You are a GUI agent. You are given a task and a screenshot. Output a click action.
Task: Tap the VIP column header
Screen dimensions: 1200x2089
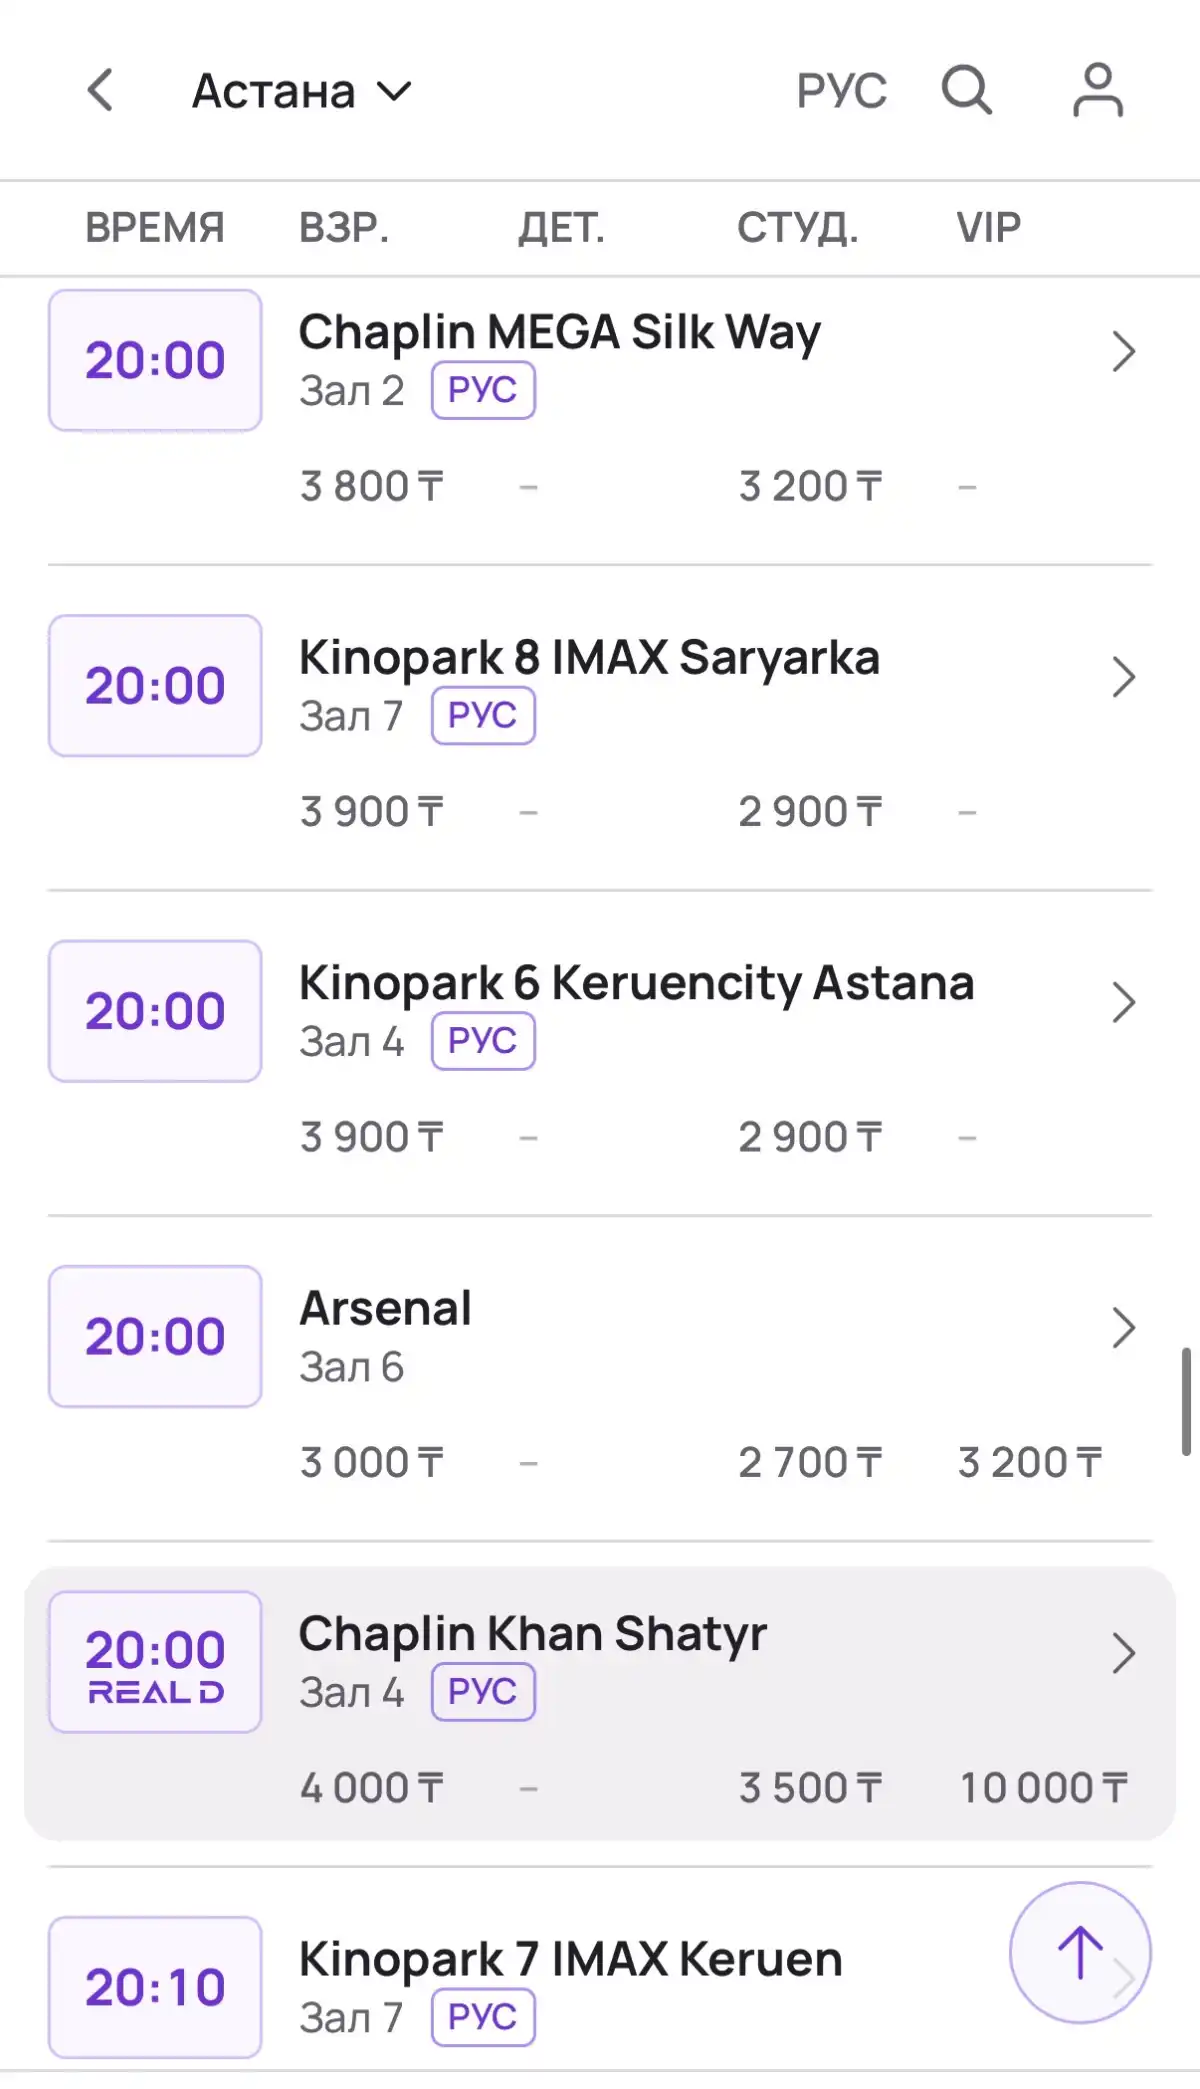pyautogui.click(x=988, y=228)
